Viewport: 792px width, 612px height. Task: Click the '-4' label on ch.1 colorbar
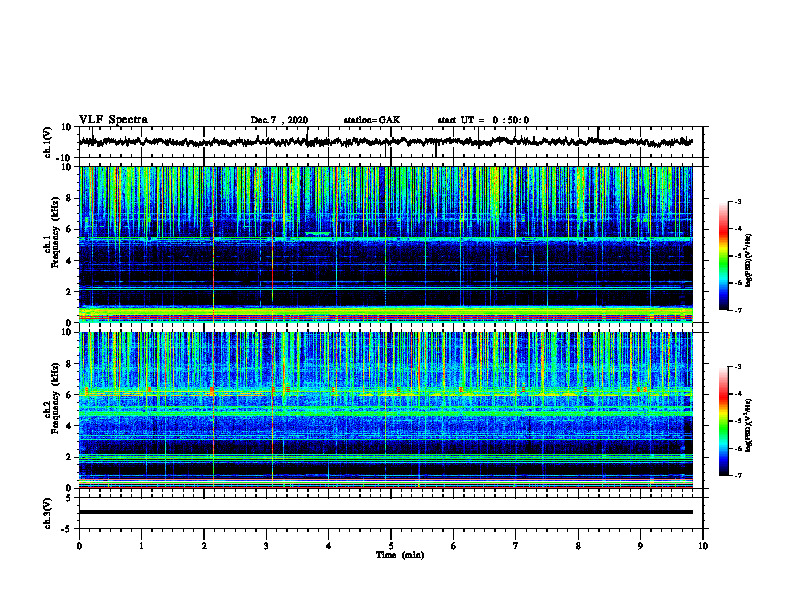tap(737, 229)
